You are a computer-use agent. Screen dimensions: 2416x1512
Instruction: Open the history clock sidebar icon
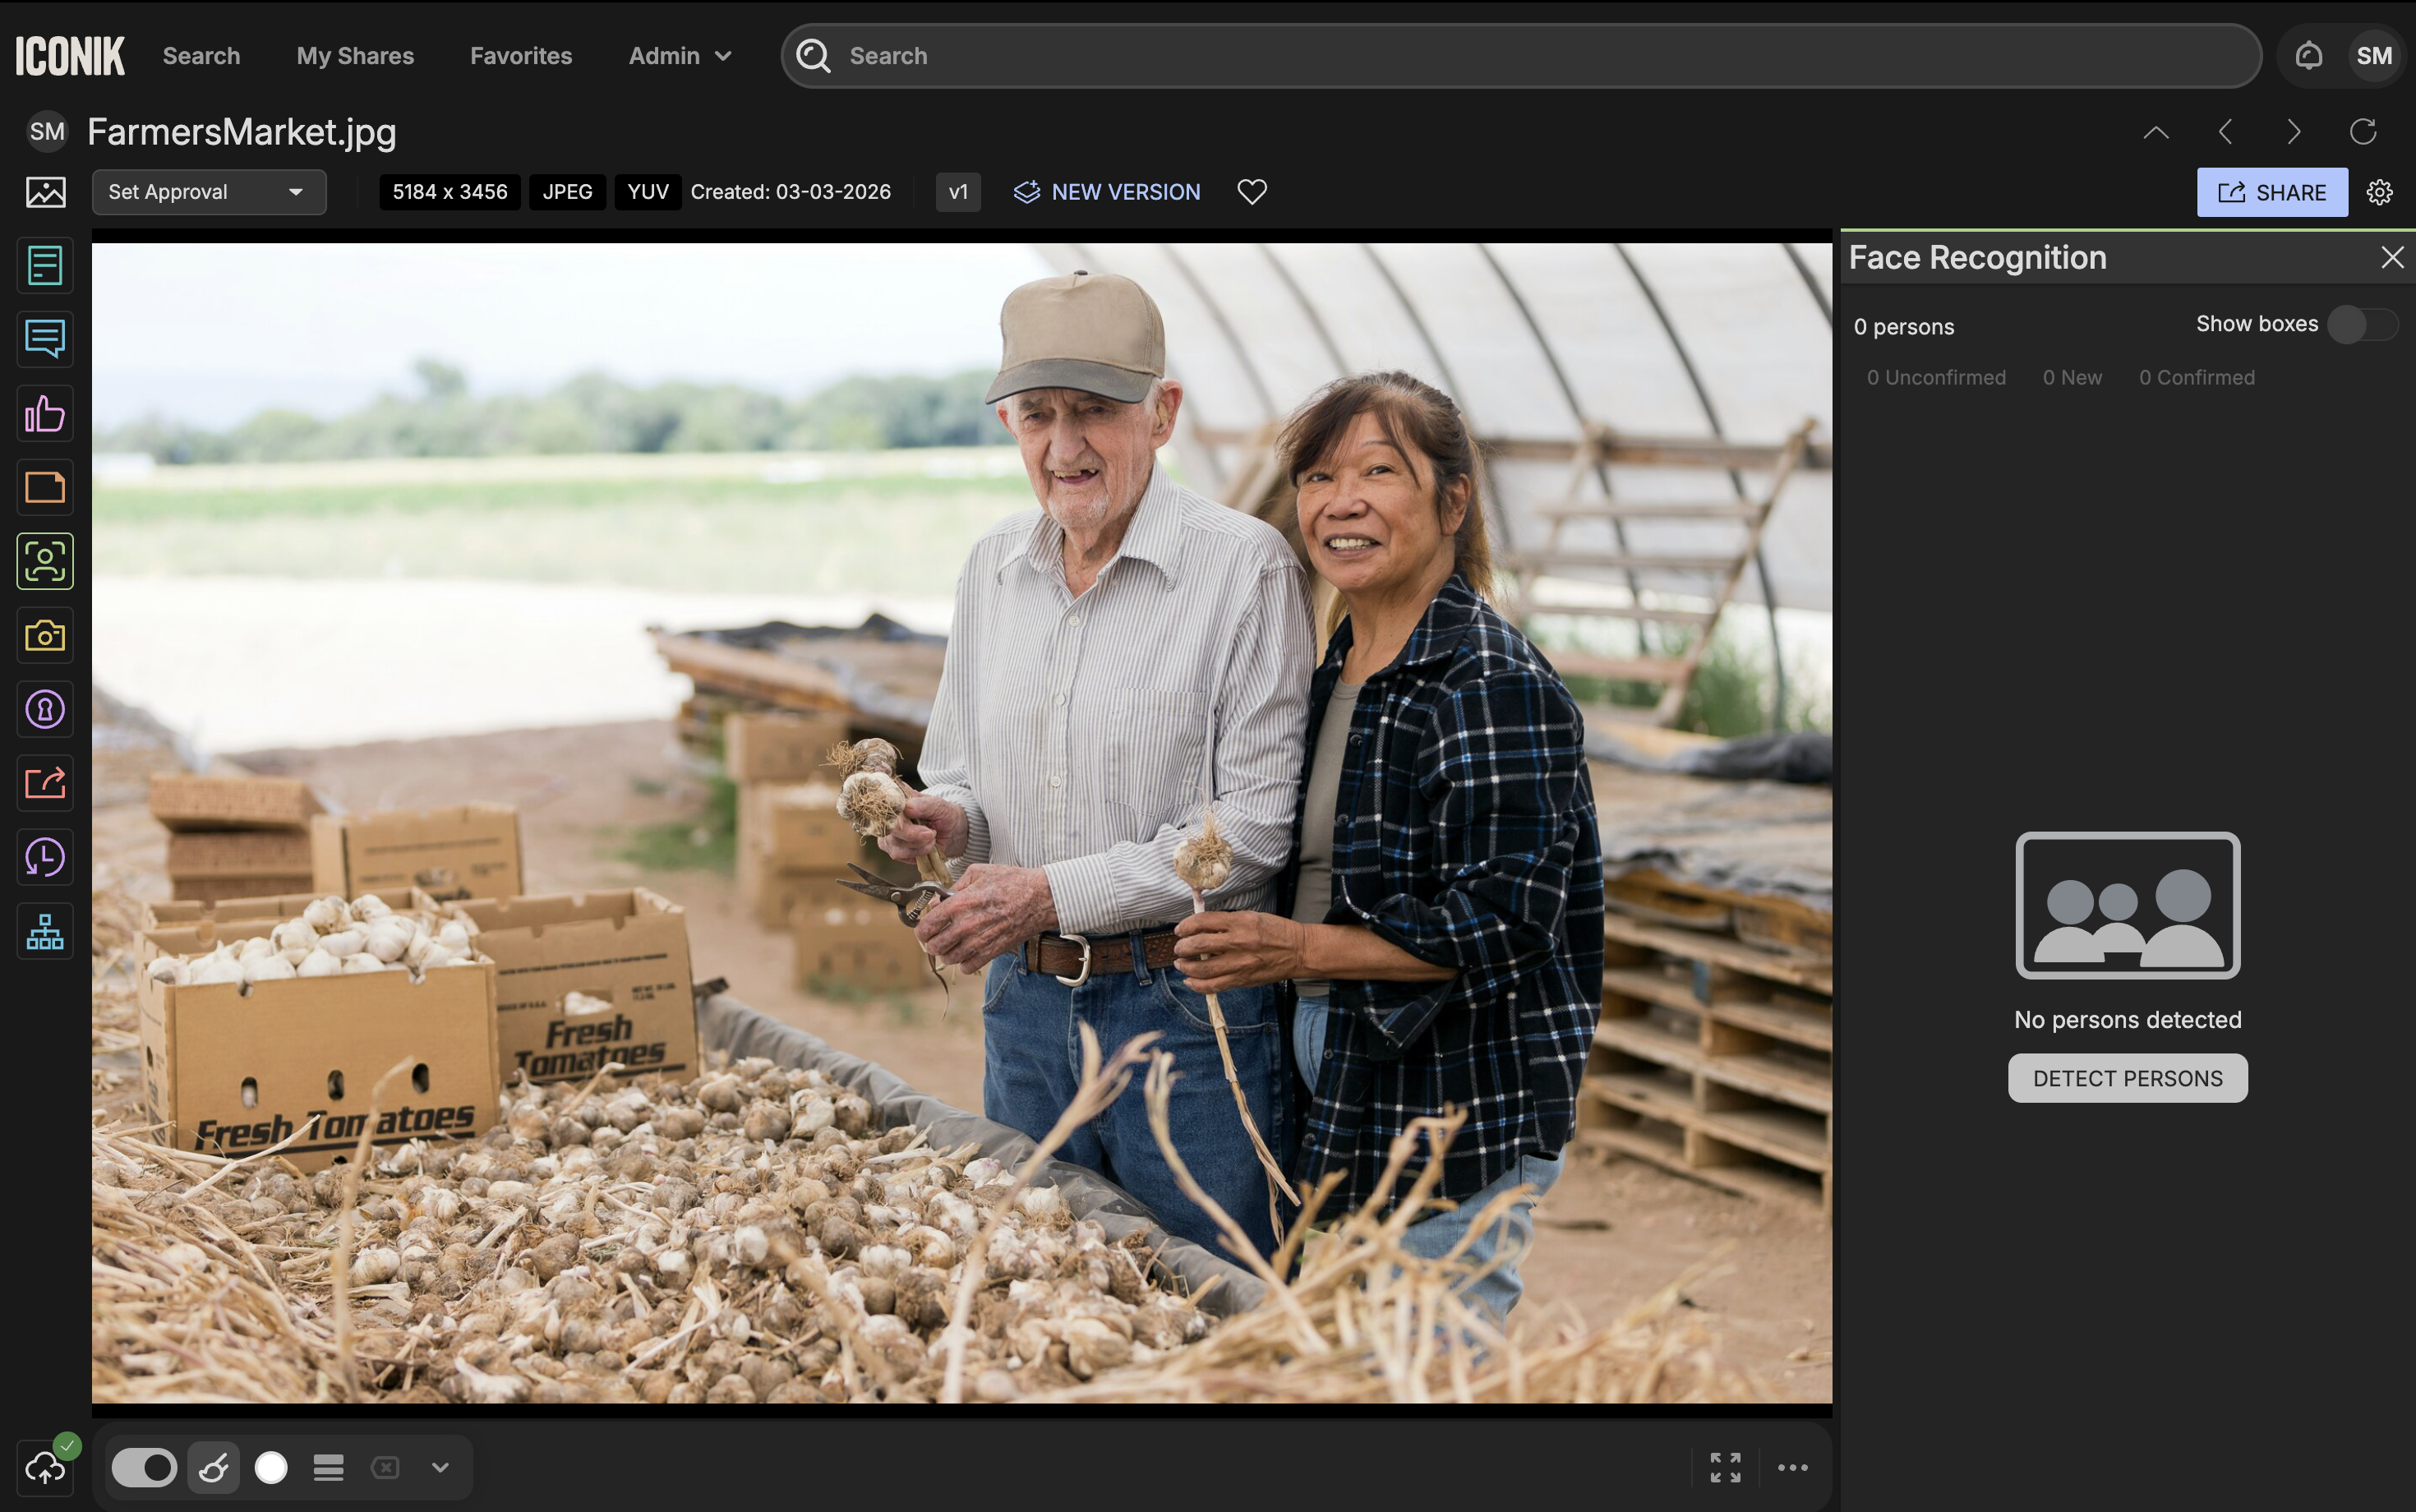click(x=45, y=857)
